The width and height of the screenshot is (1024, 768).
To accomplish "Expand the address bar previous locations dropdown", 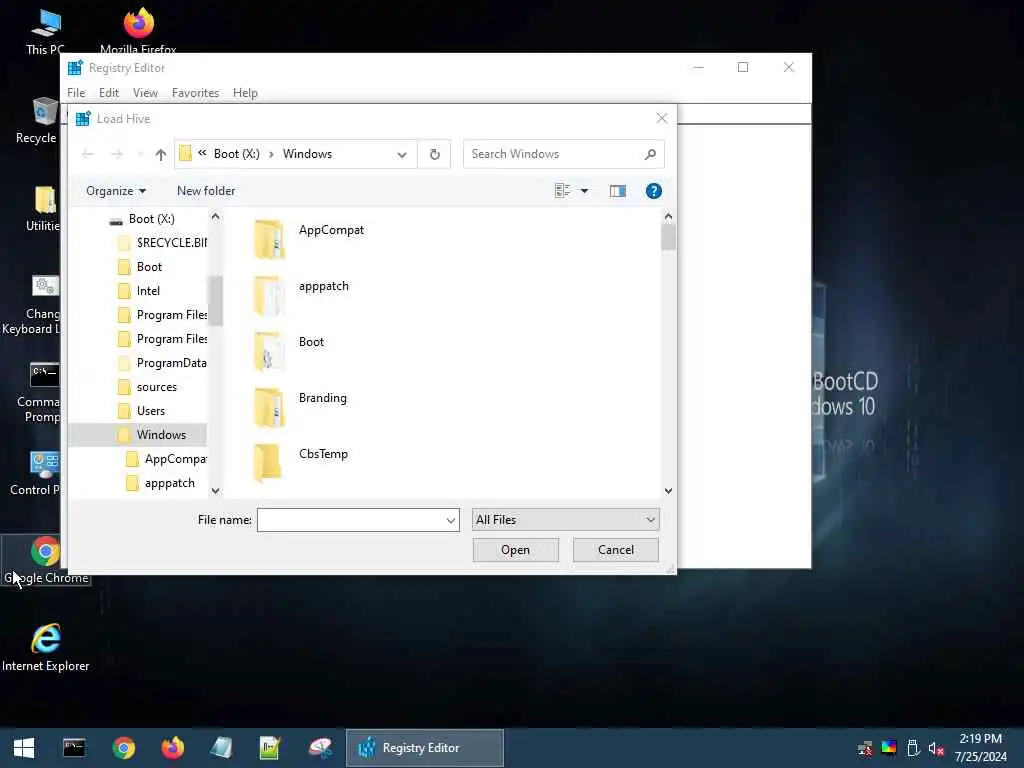I will click(402, 154).
